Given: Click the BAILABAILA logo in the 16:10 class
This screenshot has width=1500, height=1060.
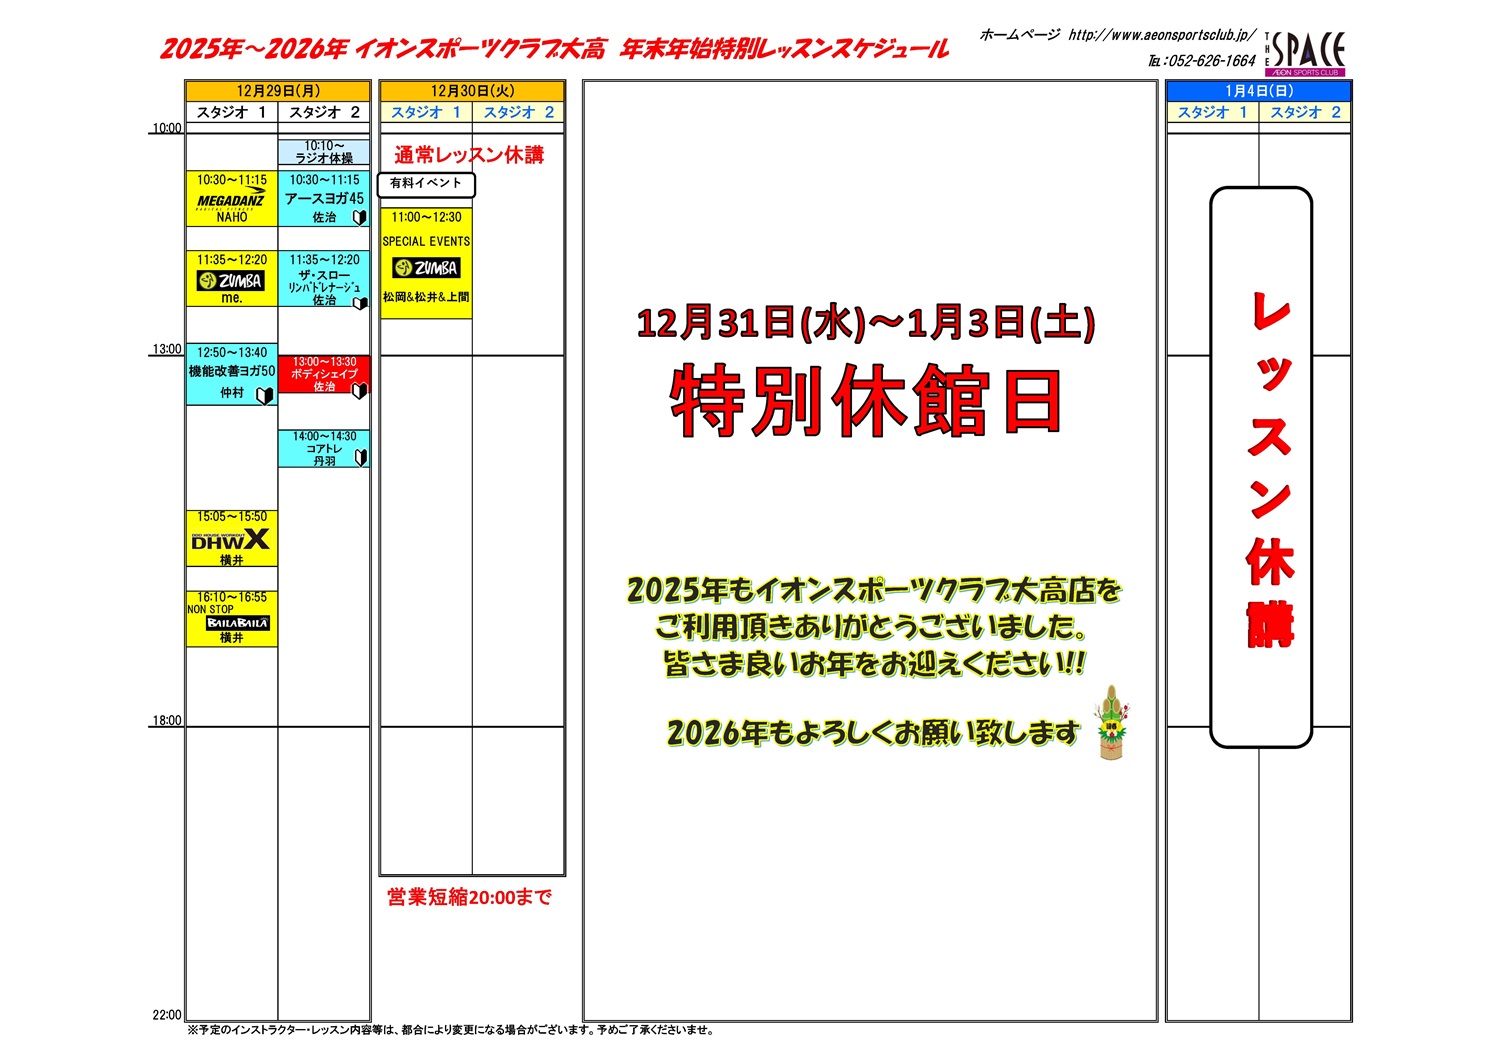Looking at the screenshot, I should [x=237, y=623].
